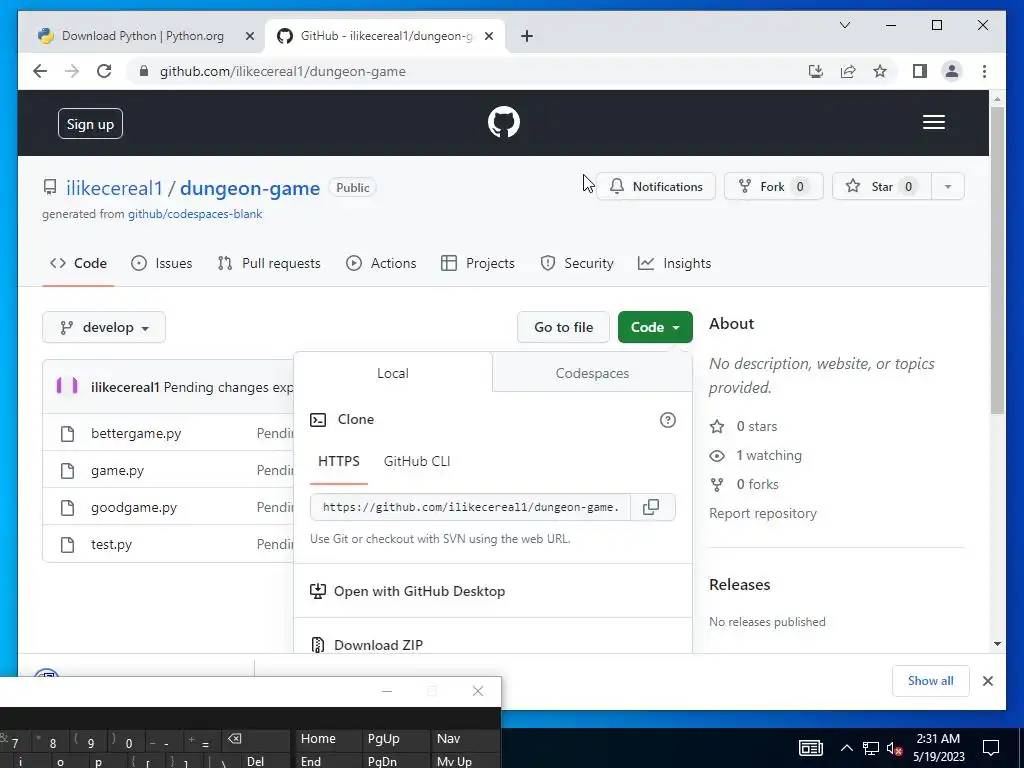Open the hamburger menu in GitHub header
Image resolution: width=1024 pixels, height=768 pixels.
tap(933, 122)
